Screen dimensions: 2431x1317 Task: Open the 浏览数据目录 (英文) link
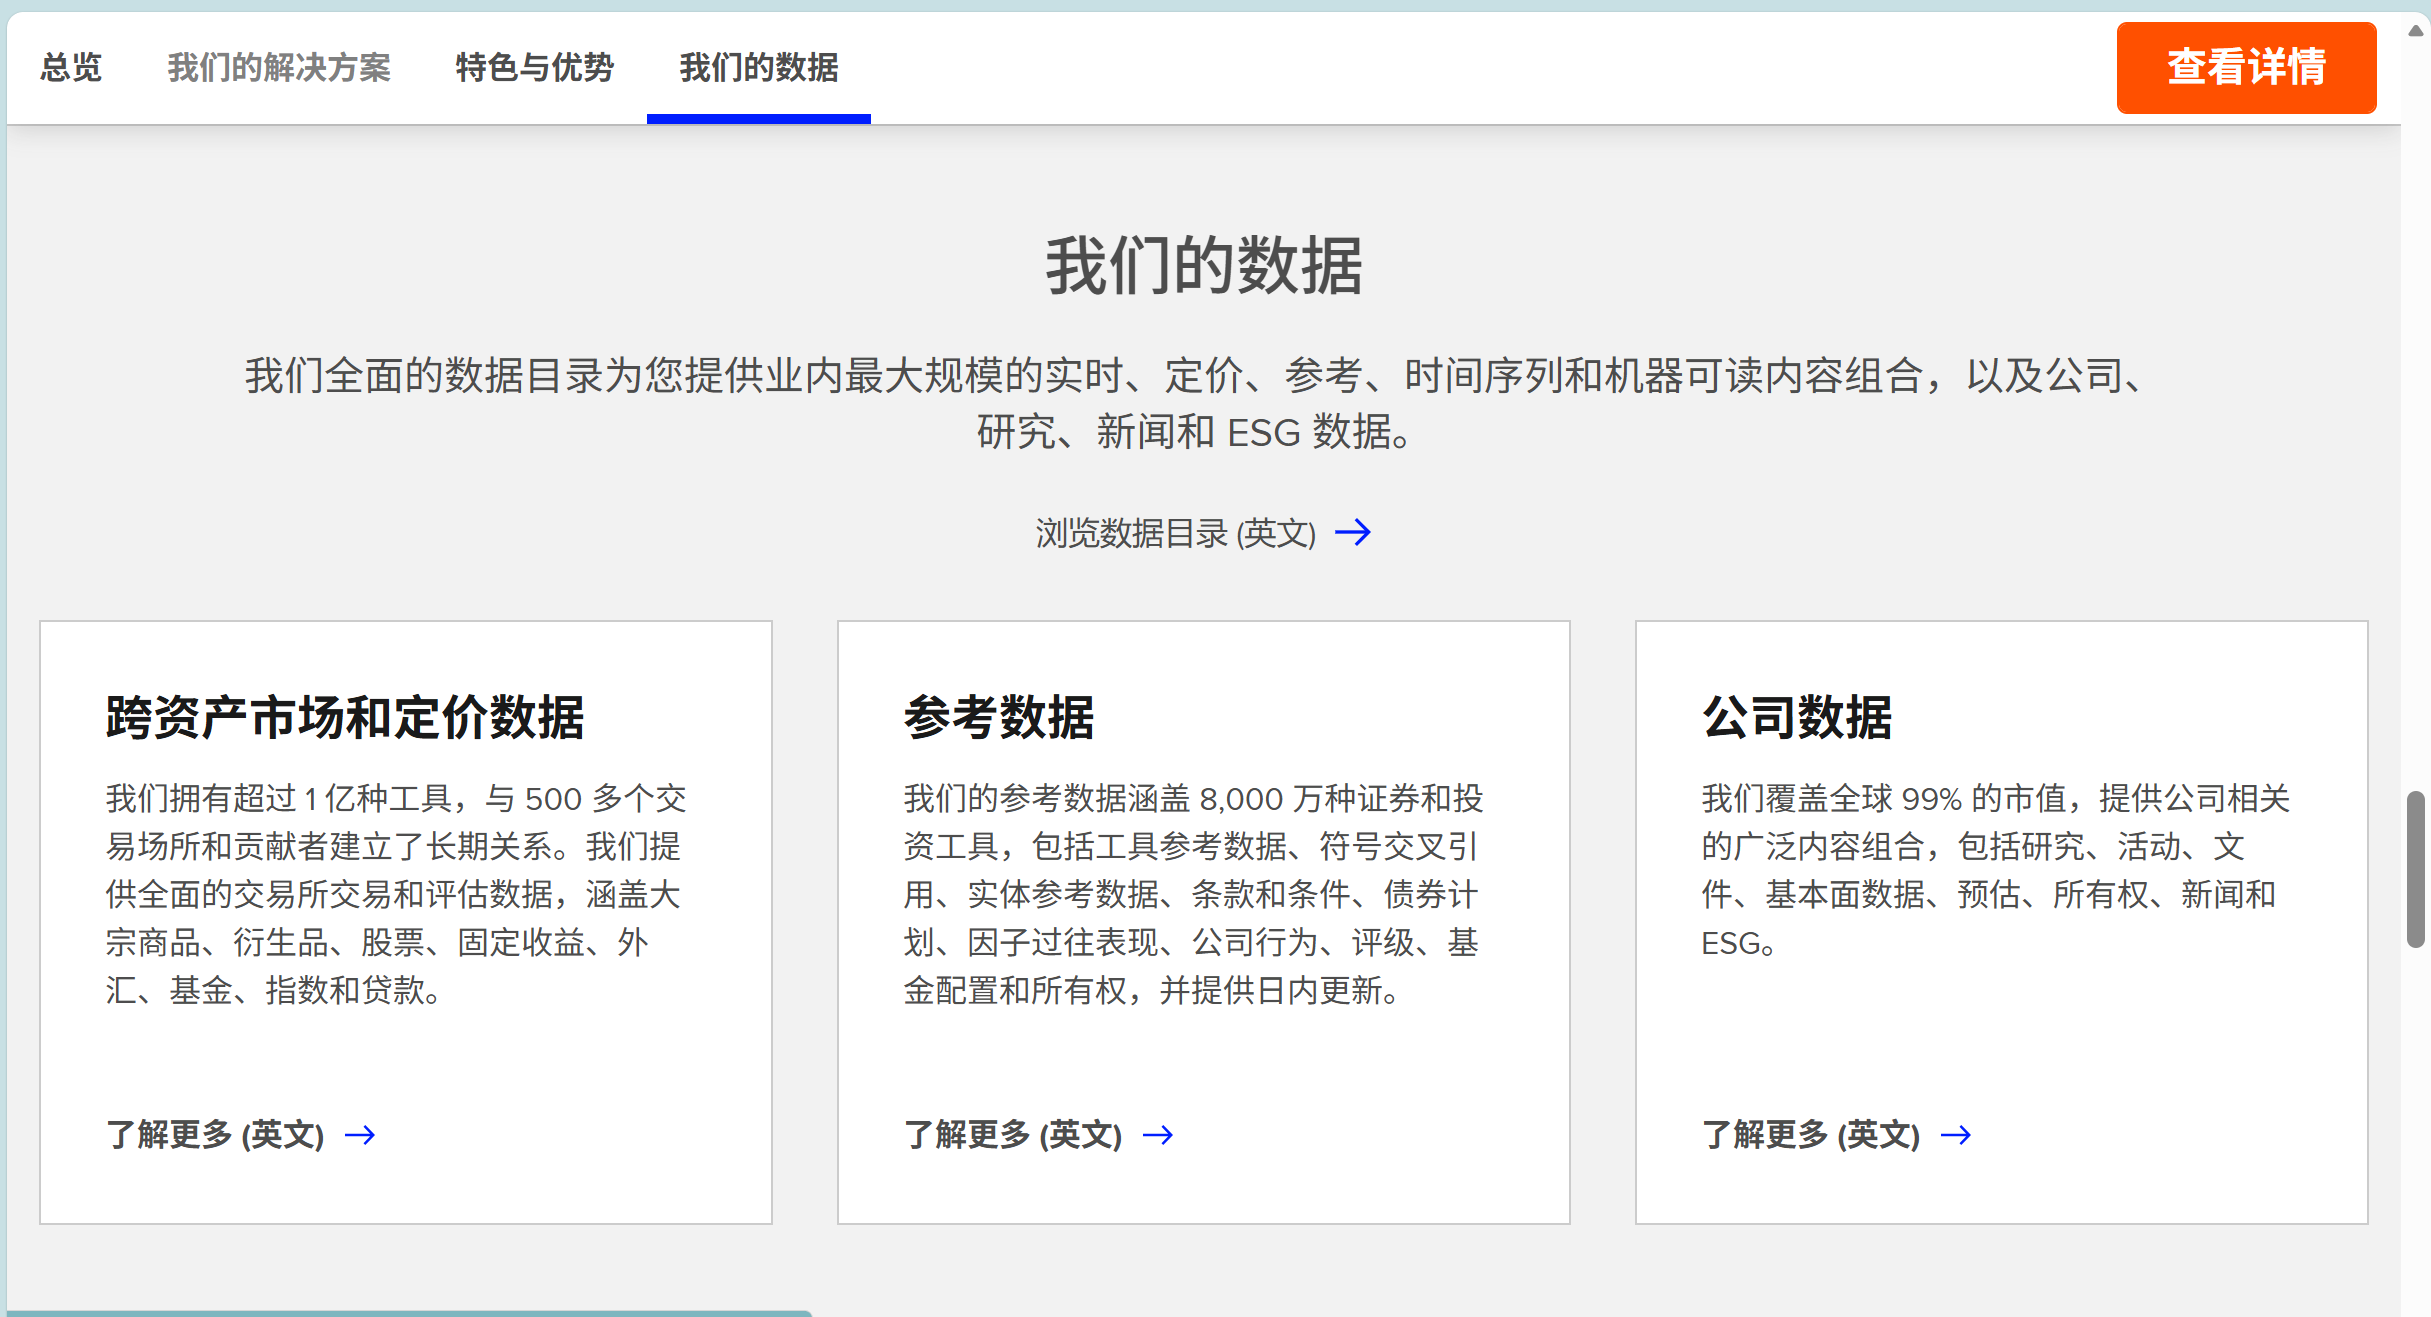(1176, 533)
